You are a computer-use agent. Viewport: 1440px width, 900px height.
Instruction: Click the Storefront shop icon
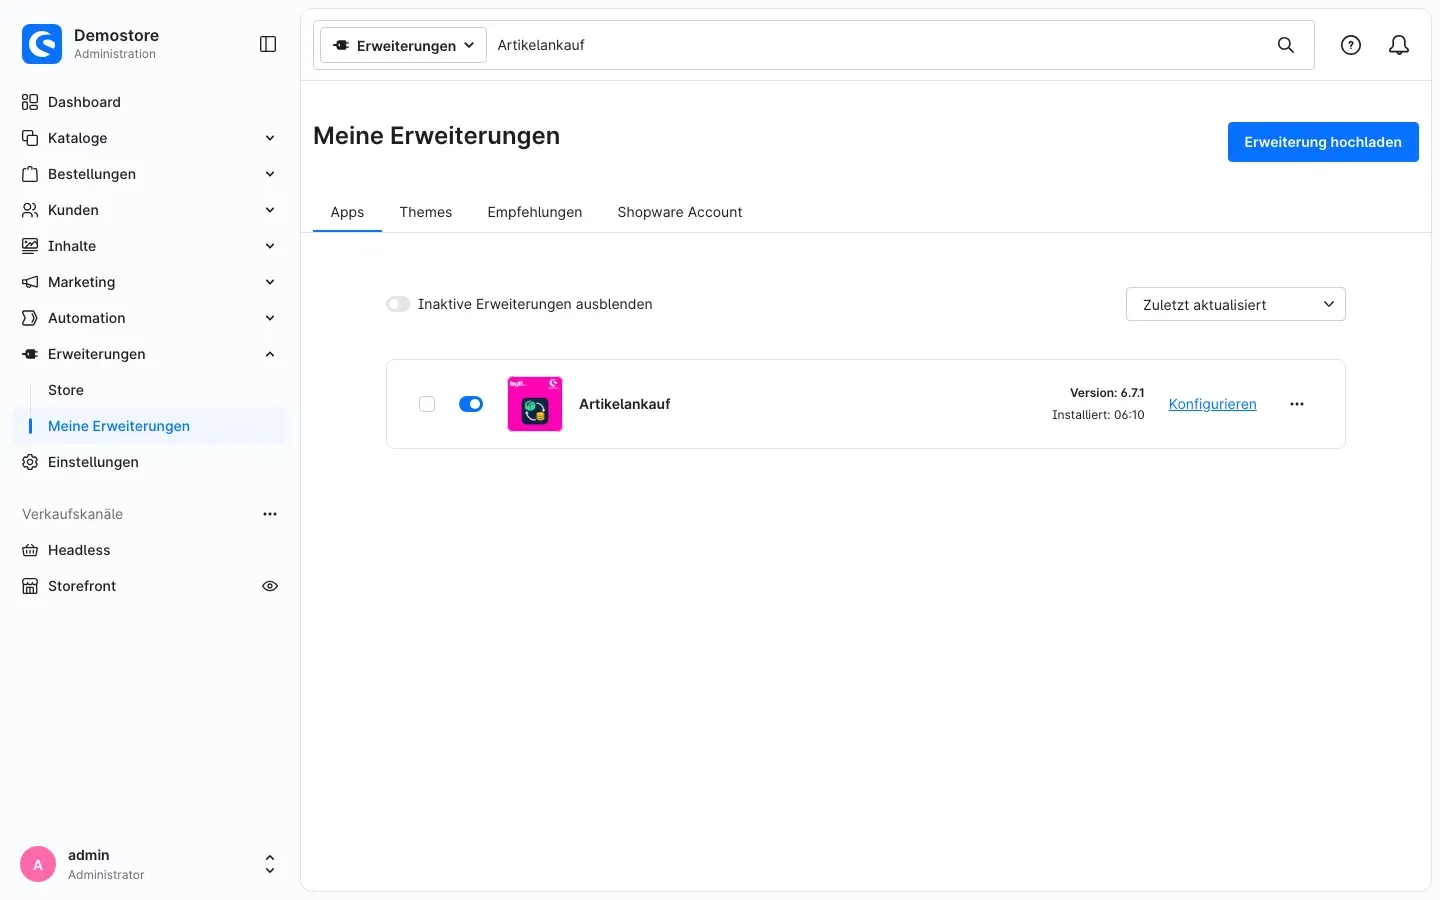30,586
